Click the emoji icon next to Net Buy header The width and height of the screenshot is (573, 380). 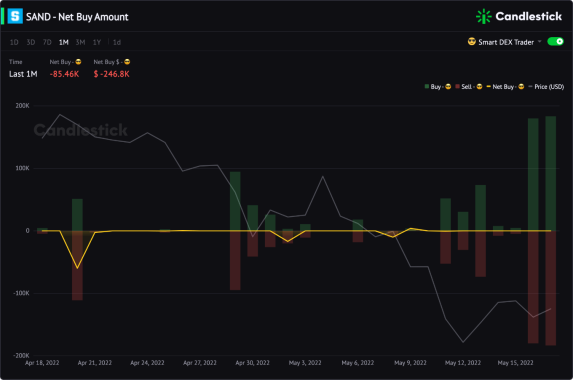(78, 62)
